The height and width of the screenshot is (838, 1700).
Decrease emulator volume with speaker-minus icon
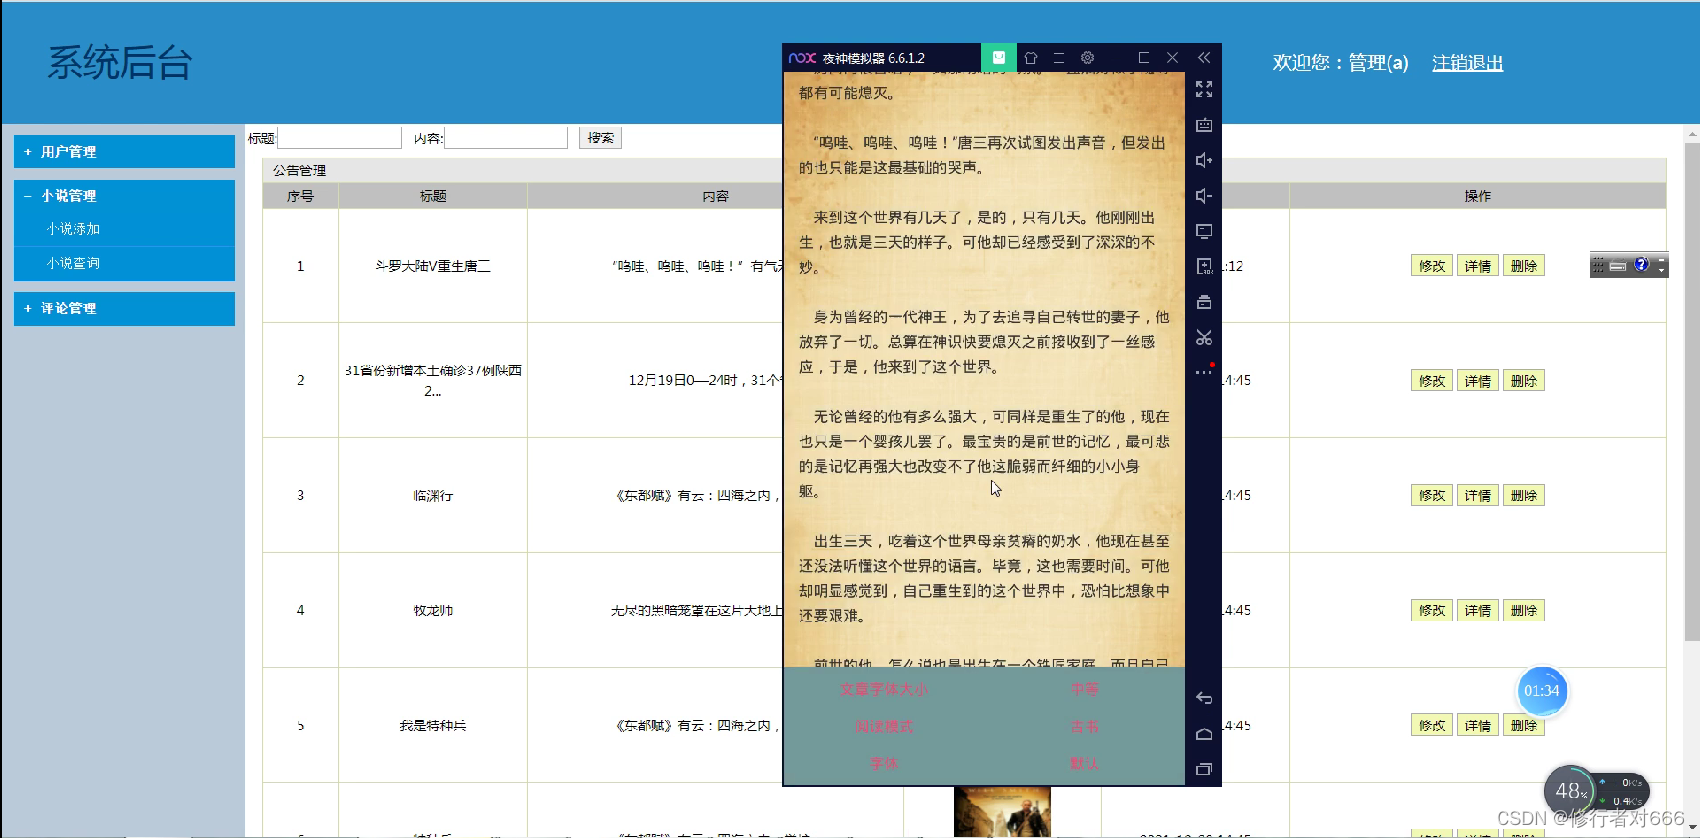1204,196
